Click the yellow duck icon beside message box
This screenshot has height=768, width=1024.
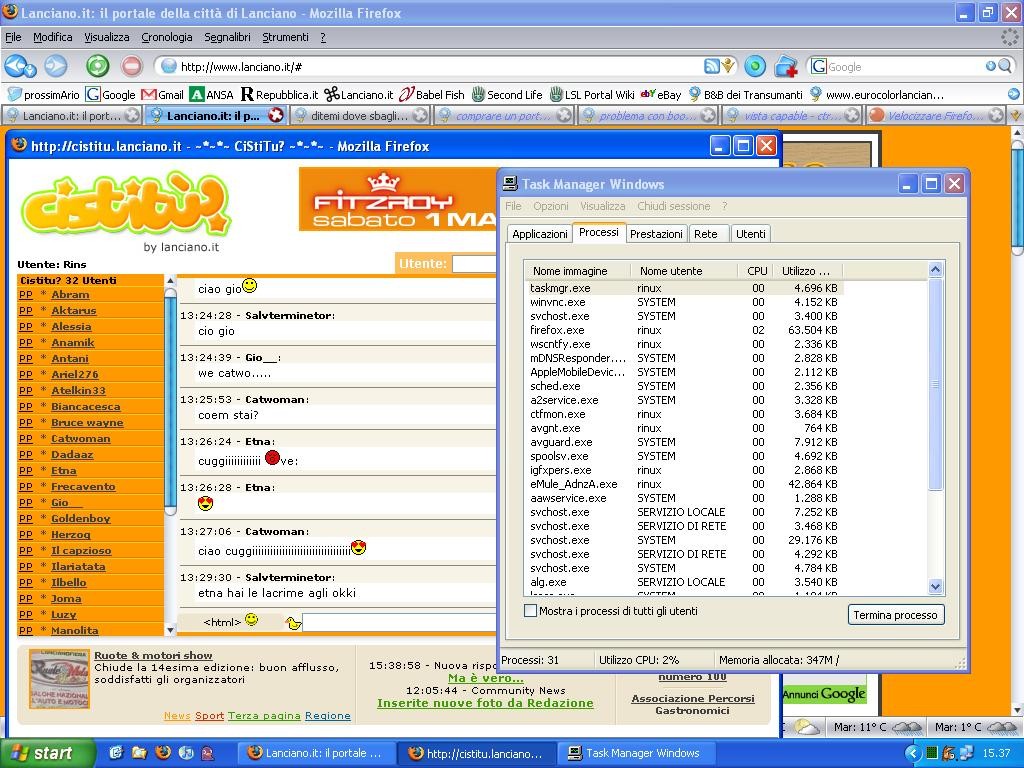tap(292, 623)
